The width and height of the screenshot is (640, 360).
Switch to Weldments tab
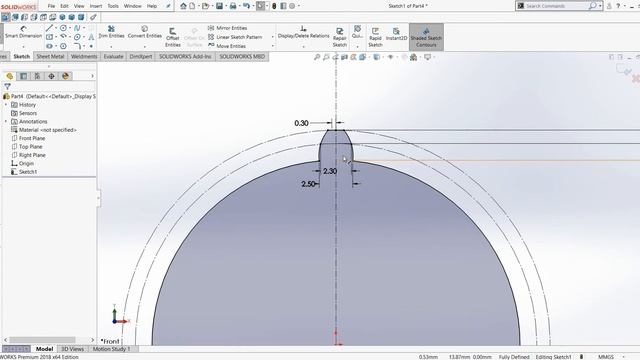coord(84,57)
